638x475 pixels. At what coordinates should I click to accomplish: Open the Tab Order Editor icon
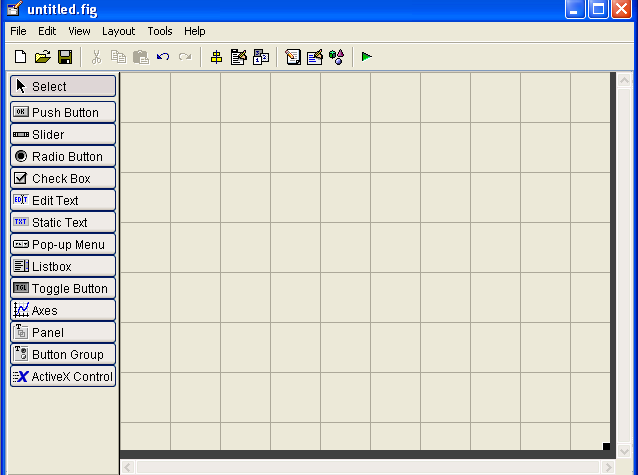point(261,57)
